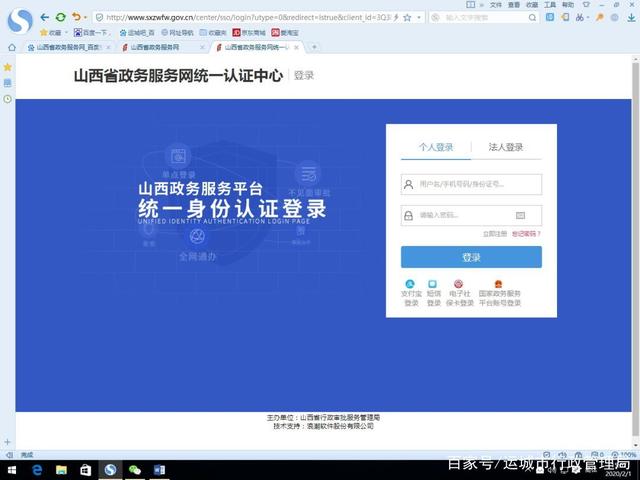
Task: Click virtual keyboard icon in password field
Action: (520, 215)
